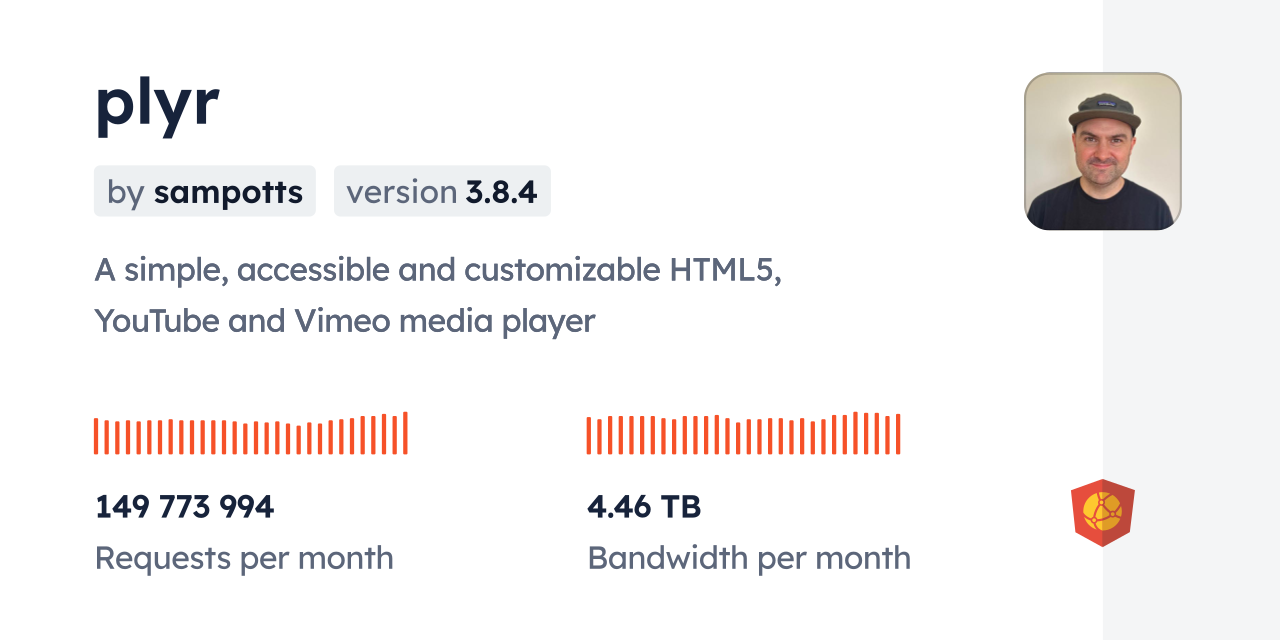
Task: Click the 'Bandwidth per month' label
Action: (x=749, y=558)
